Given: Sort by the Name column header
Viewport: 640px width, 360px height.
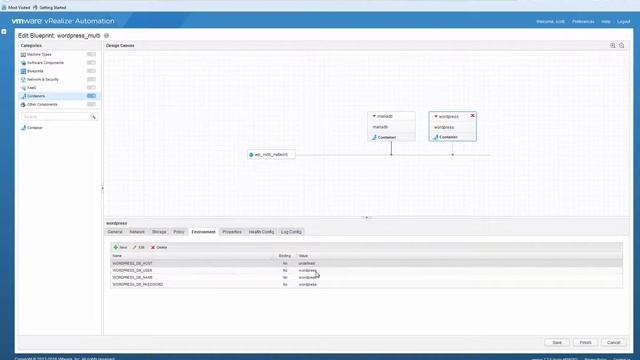Looking at the screenshot, I should 117,256.
